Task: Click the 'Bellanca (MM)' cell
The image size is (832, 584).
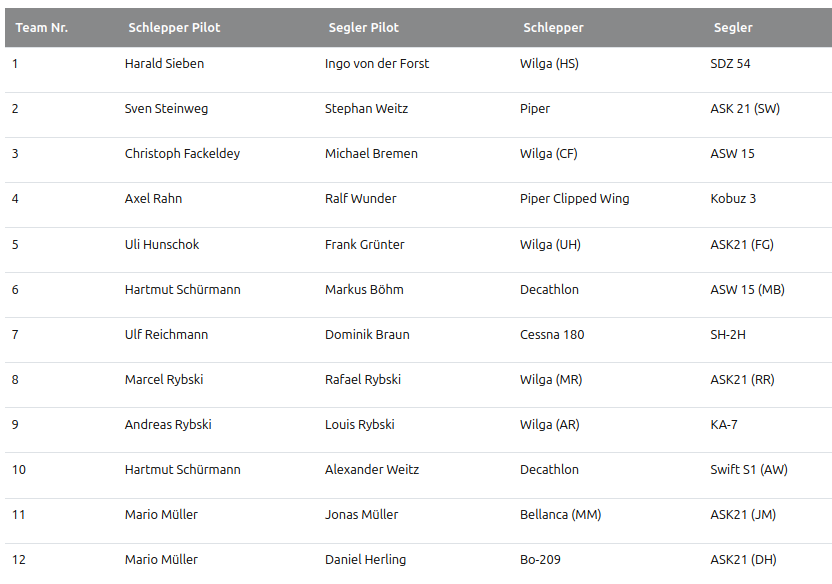Action: [x=560, y=515]
